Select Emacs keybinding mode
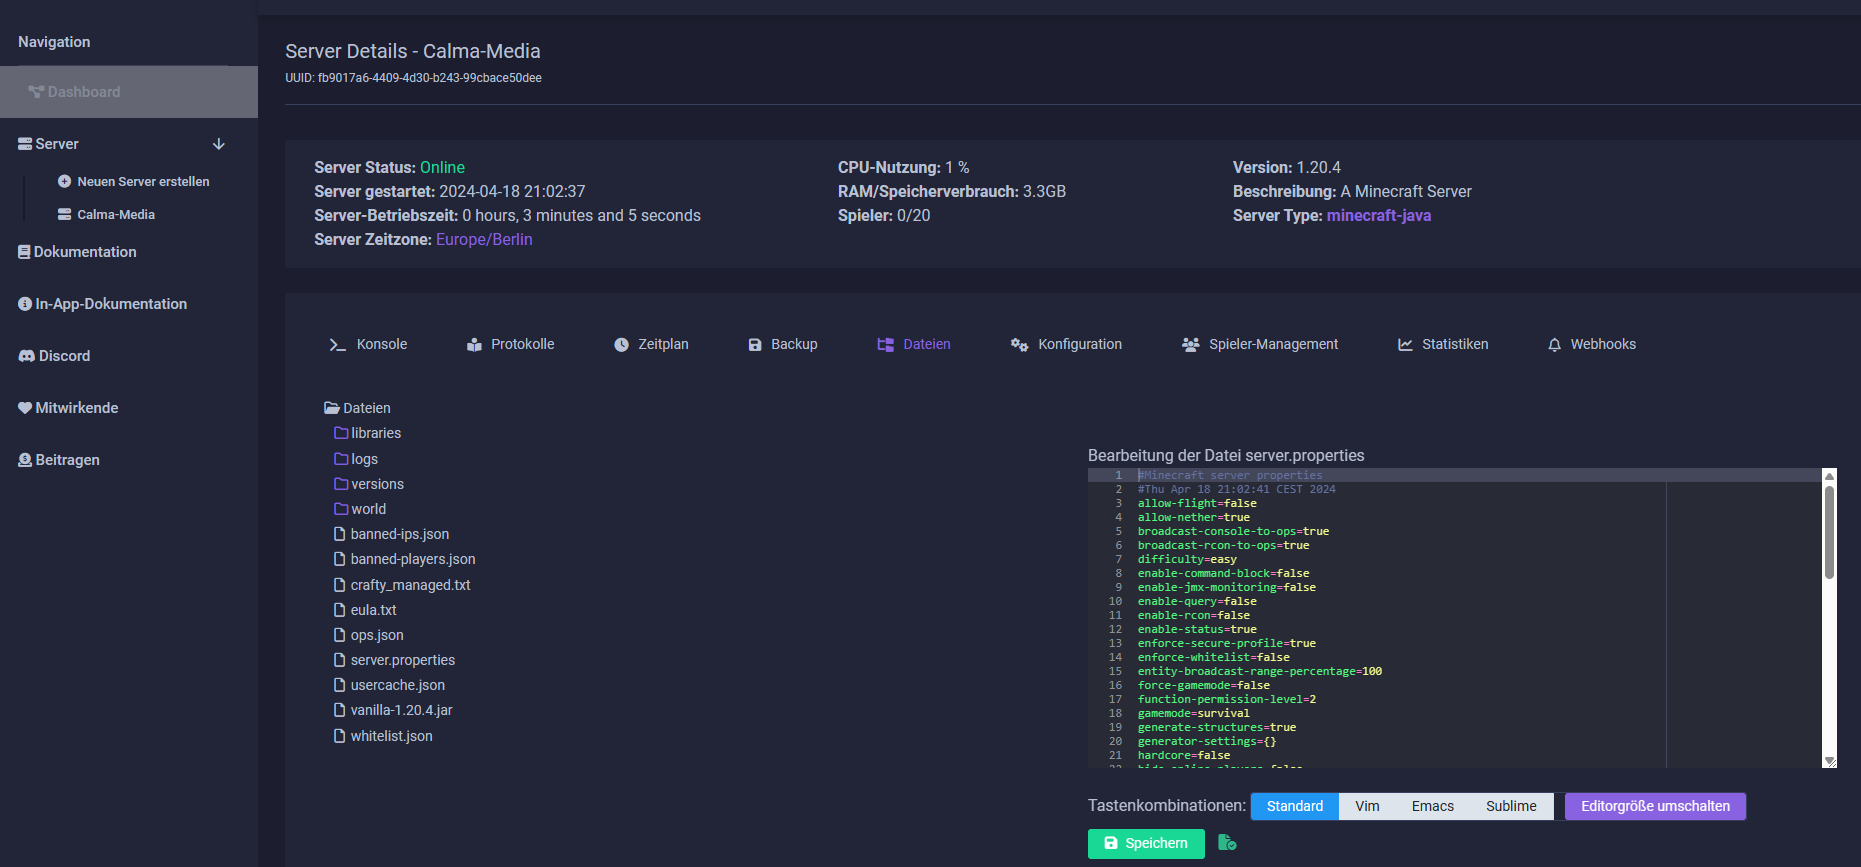Screen dimensions: 1861x867 point(1433,806)
